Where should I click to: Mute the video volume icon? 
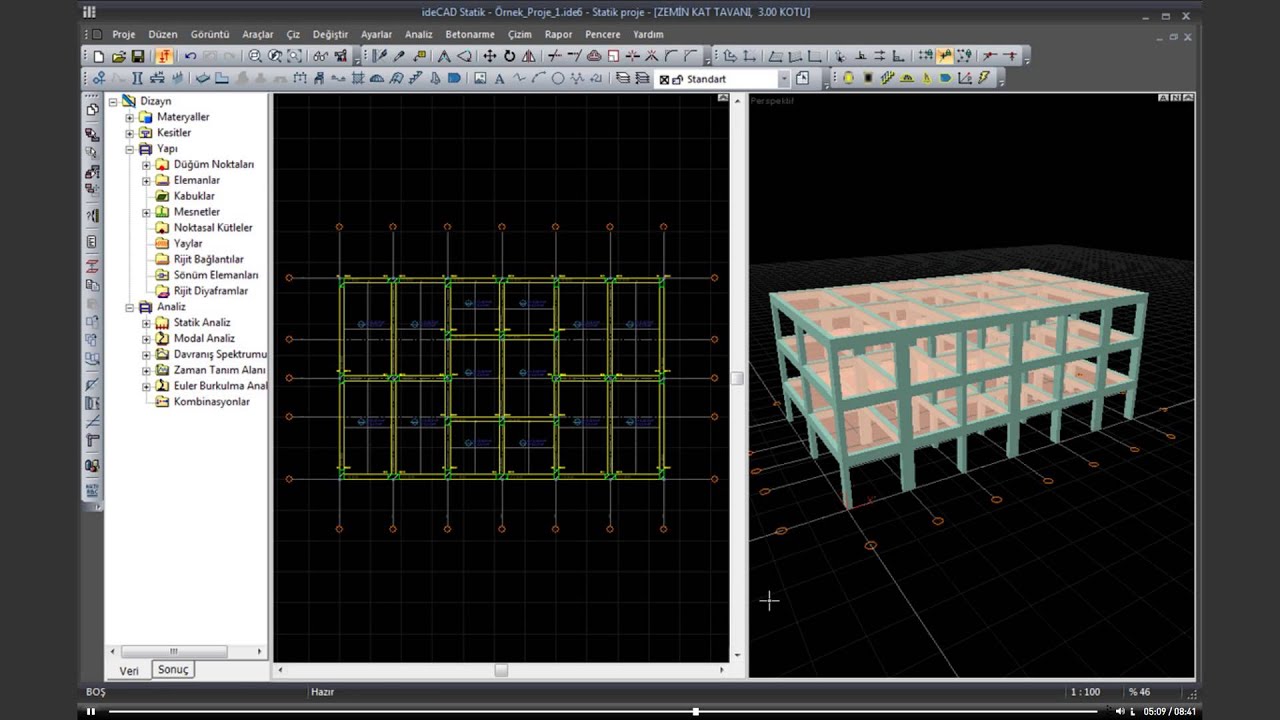pyautogui.click(x=1120, y=711)
